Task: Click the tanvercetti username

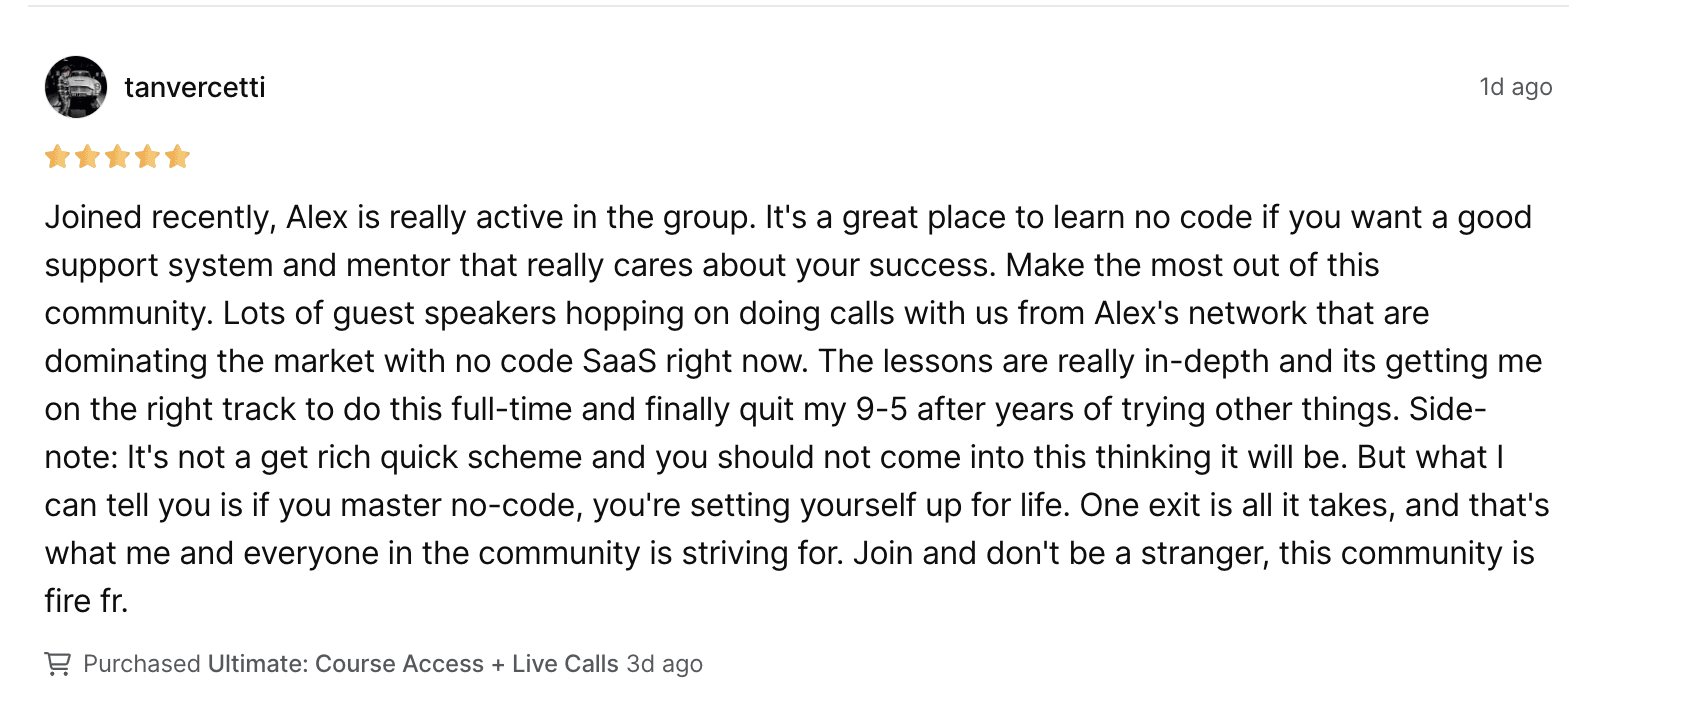Action: pos(195,88)
